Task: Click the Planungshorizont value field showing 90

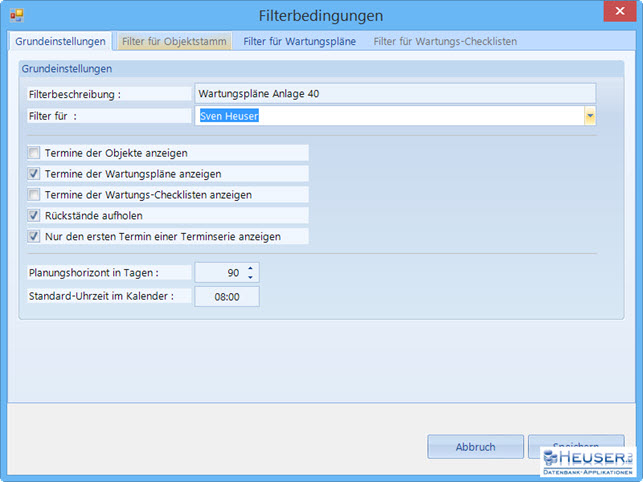Action: pyautogui.click(x=218, y=272)
